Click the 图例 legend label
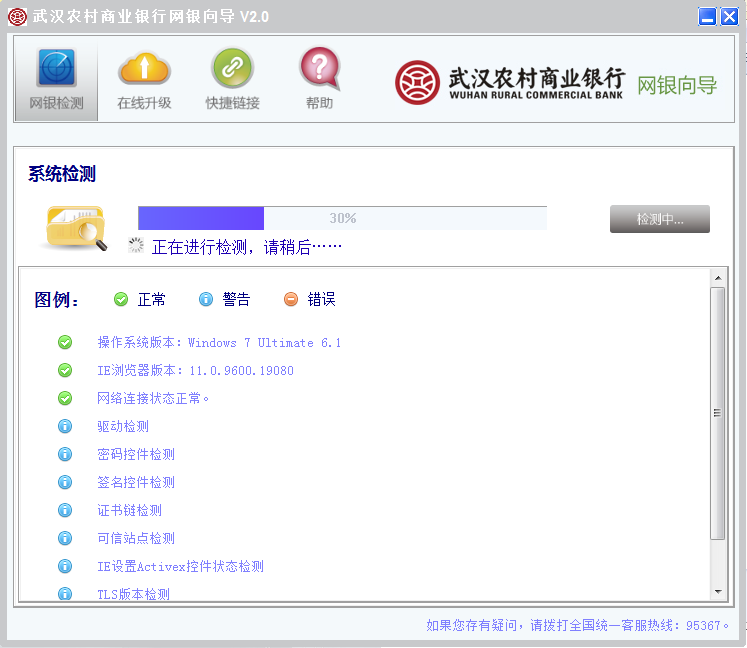The height and width of the screenshot is (648, 747). point(56,300)
